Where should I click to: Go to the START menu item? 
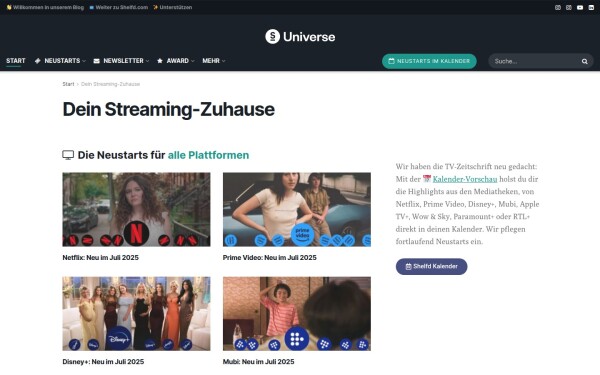point(16,61)
